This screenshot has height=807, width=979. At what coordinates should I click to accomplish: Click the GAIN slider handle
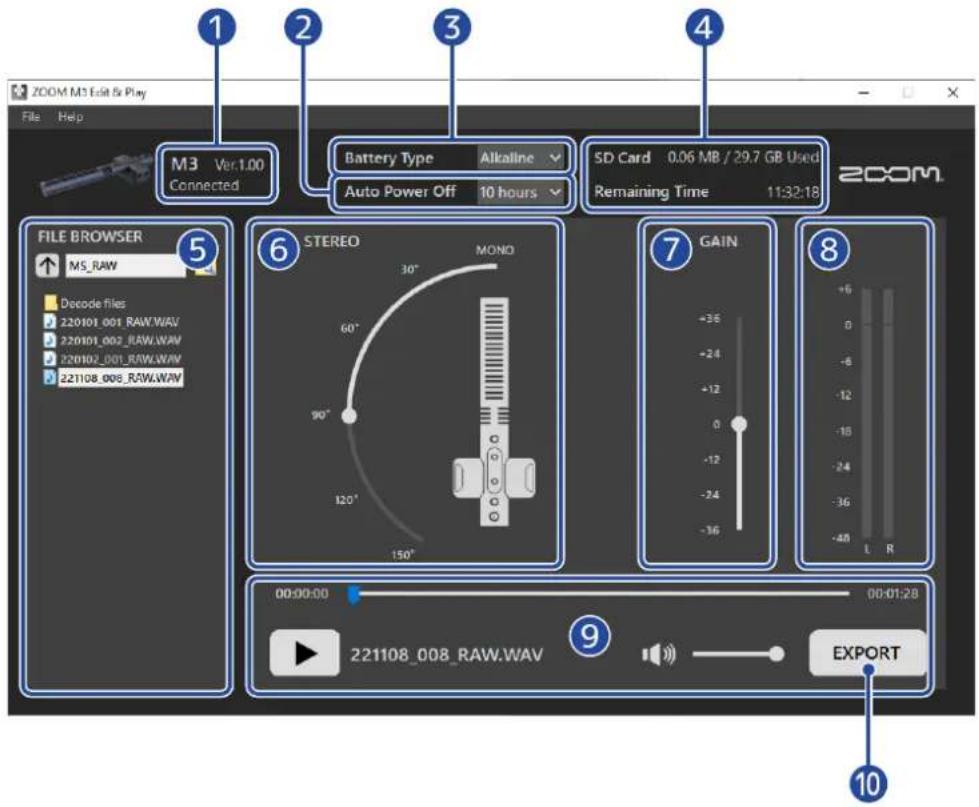[739, 424]
